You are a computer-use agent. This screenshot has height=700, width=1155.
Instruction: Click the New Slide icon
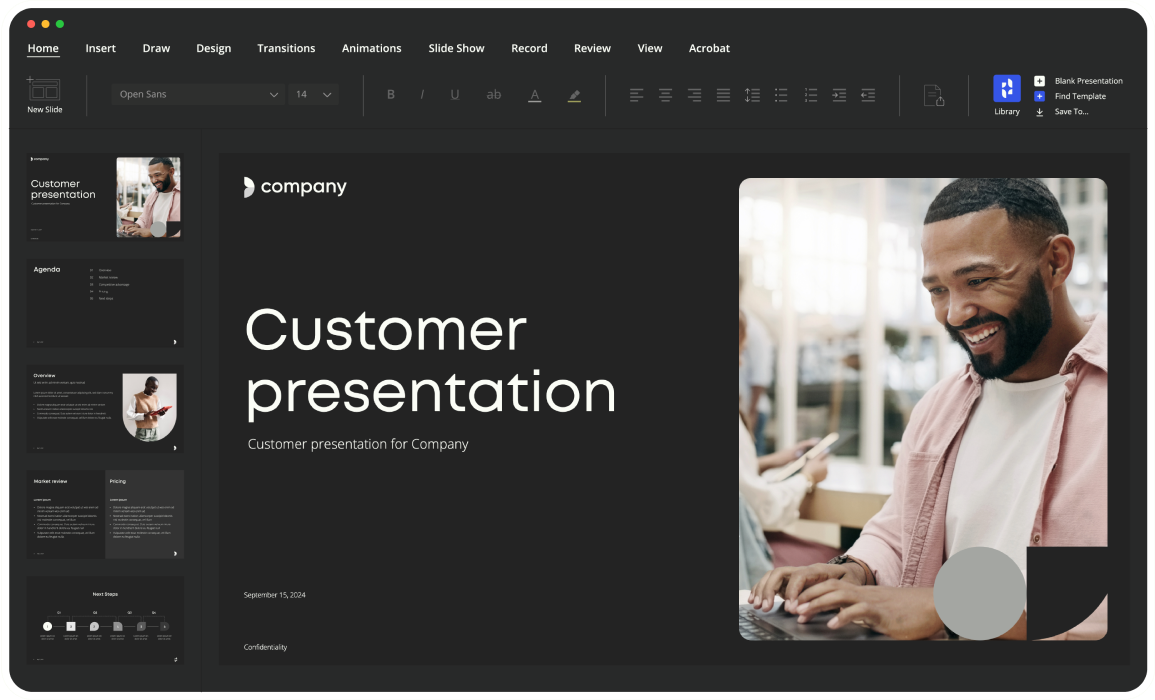tap(44, 89)
